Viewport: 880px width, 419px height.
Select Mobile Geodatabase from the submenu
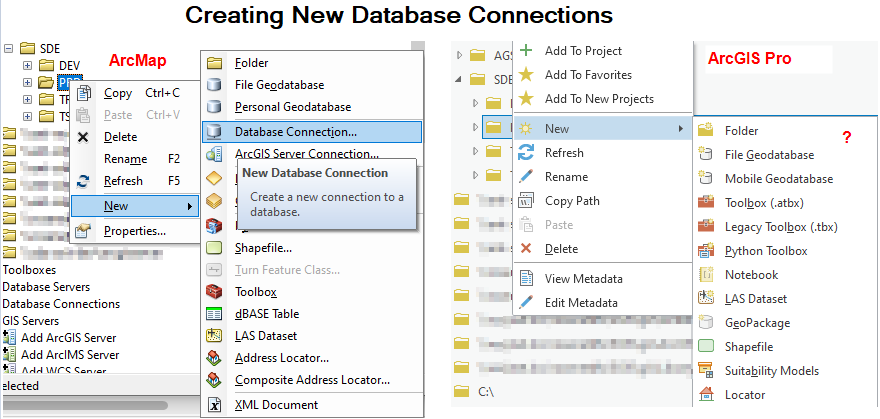778,179
